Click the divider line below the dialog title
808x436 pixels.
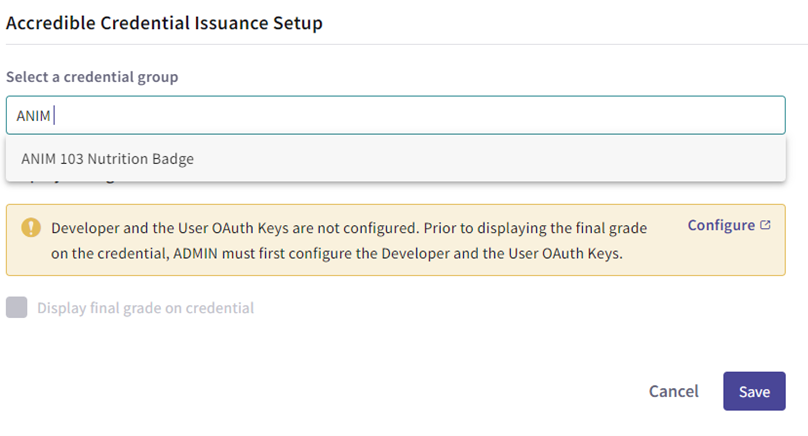pos(407,44)
